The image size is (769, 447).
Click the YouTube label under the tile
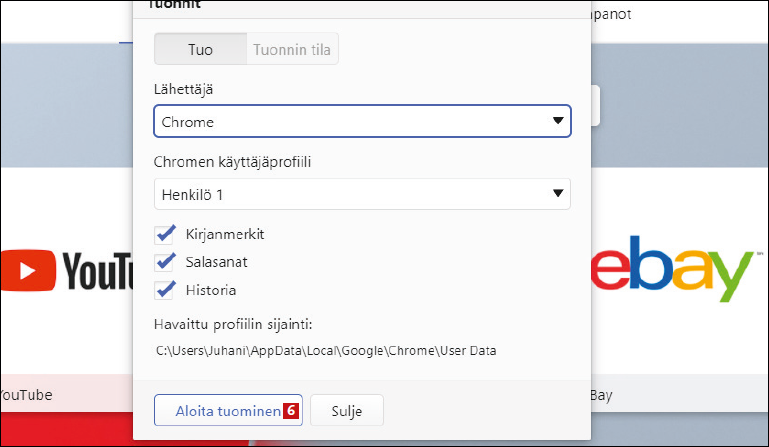click(26, 394)
